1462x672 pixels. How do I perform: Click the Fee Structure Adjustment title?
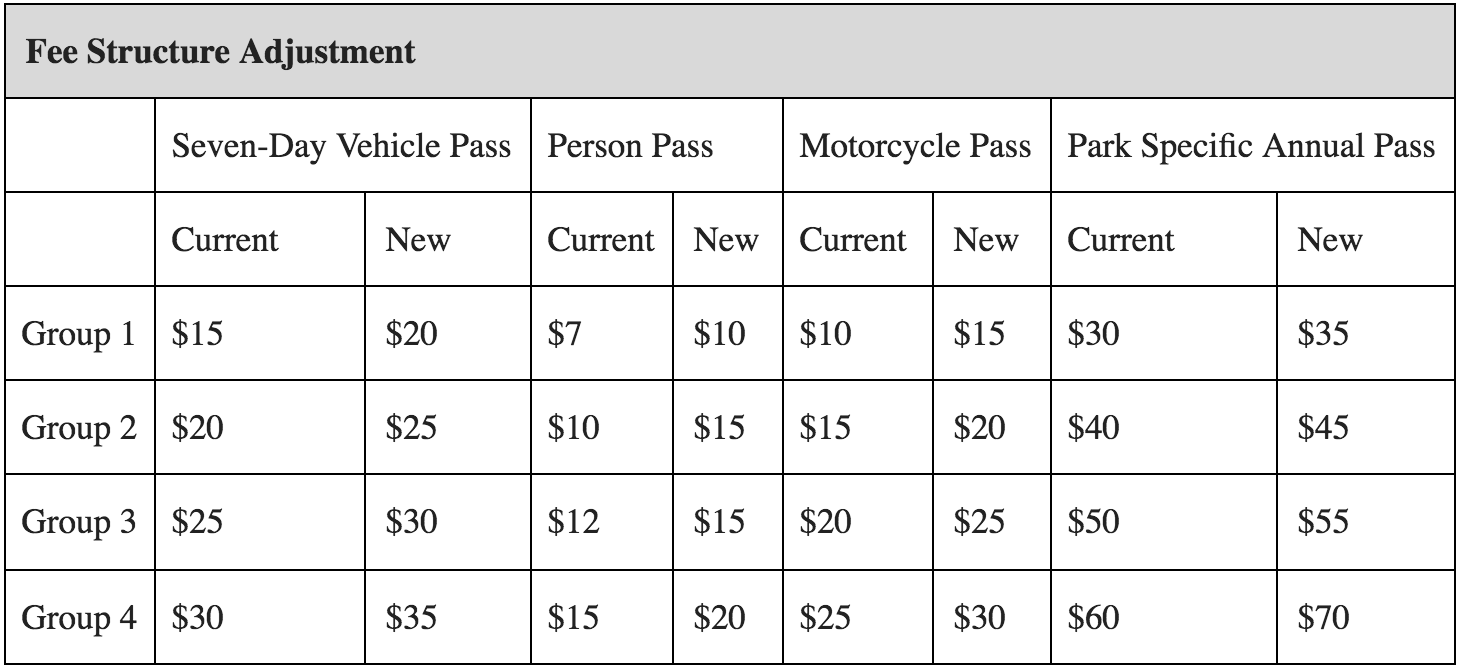(220, 52)
